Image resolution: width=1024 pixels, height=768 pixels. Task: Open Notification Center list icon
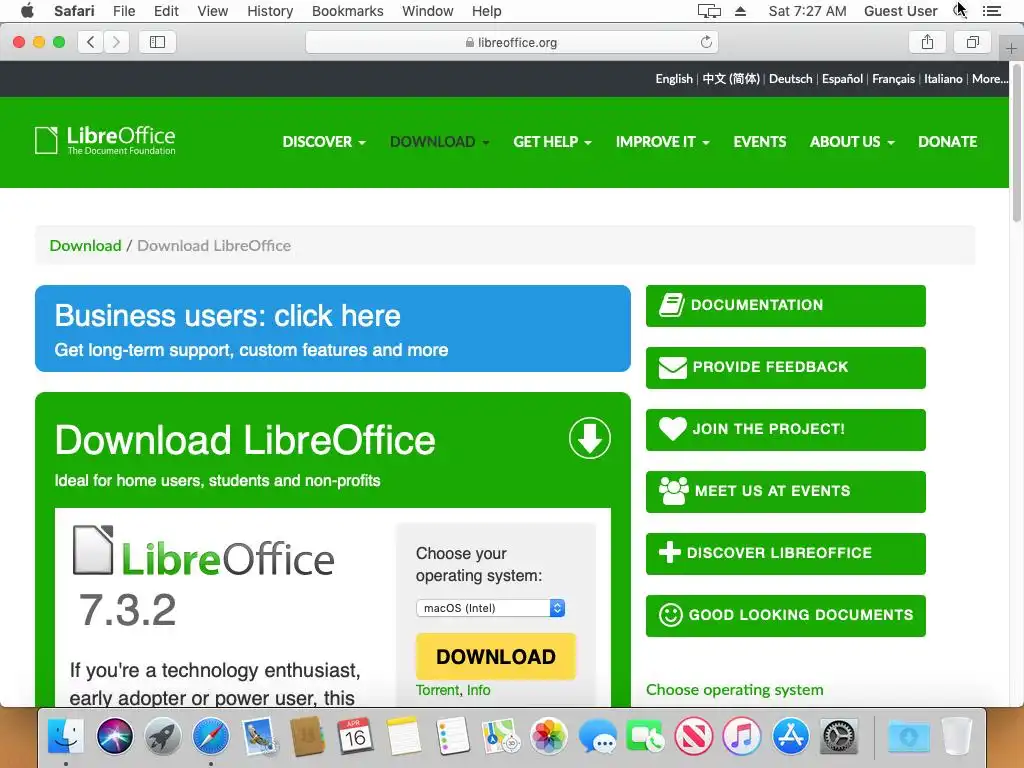click(992, 11)
